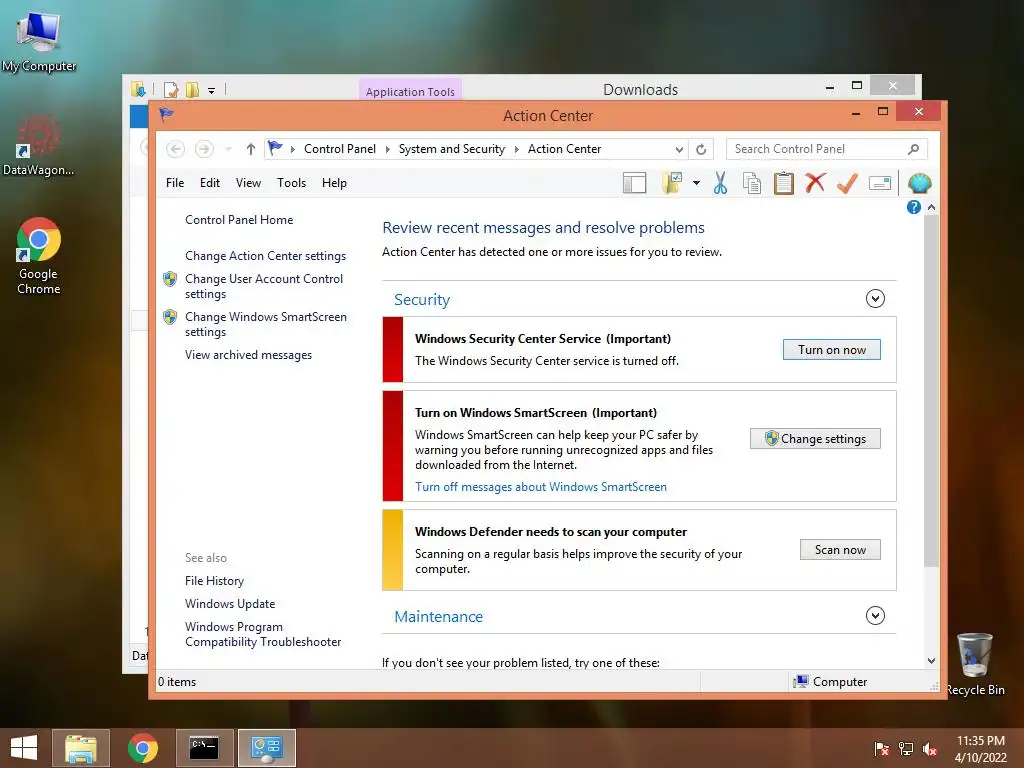Screen dimensions: 1024x768
Task: Open View archived messages link
Action: [248, 355]
